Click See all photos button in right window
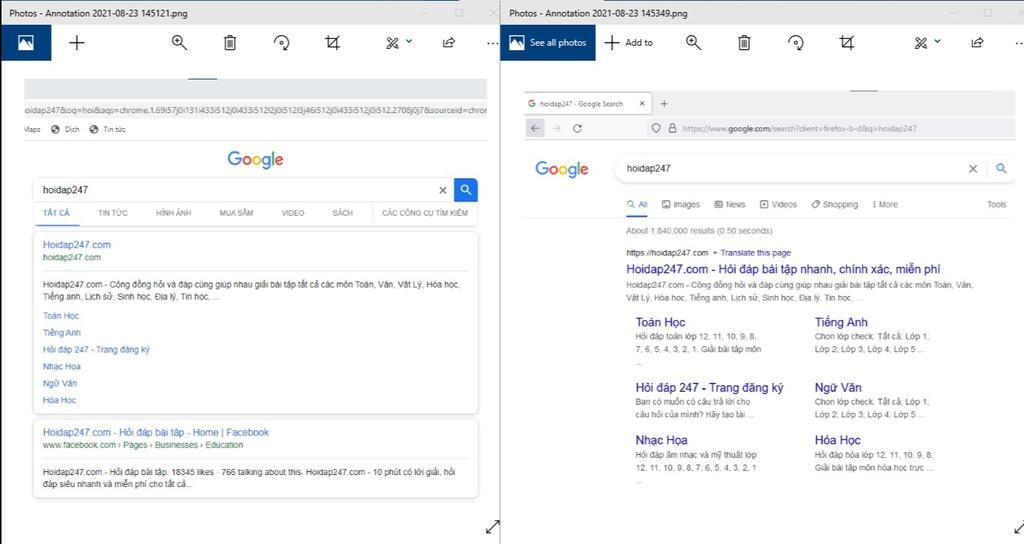 pos(548,43)
